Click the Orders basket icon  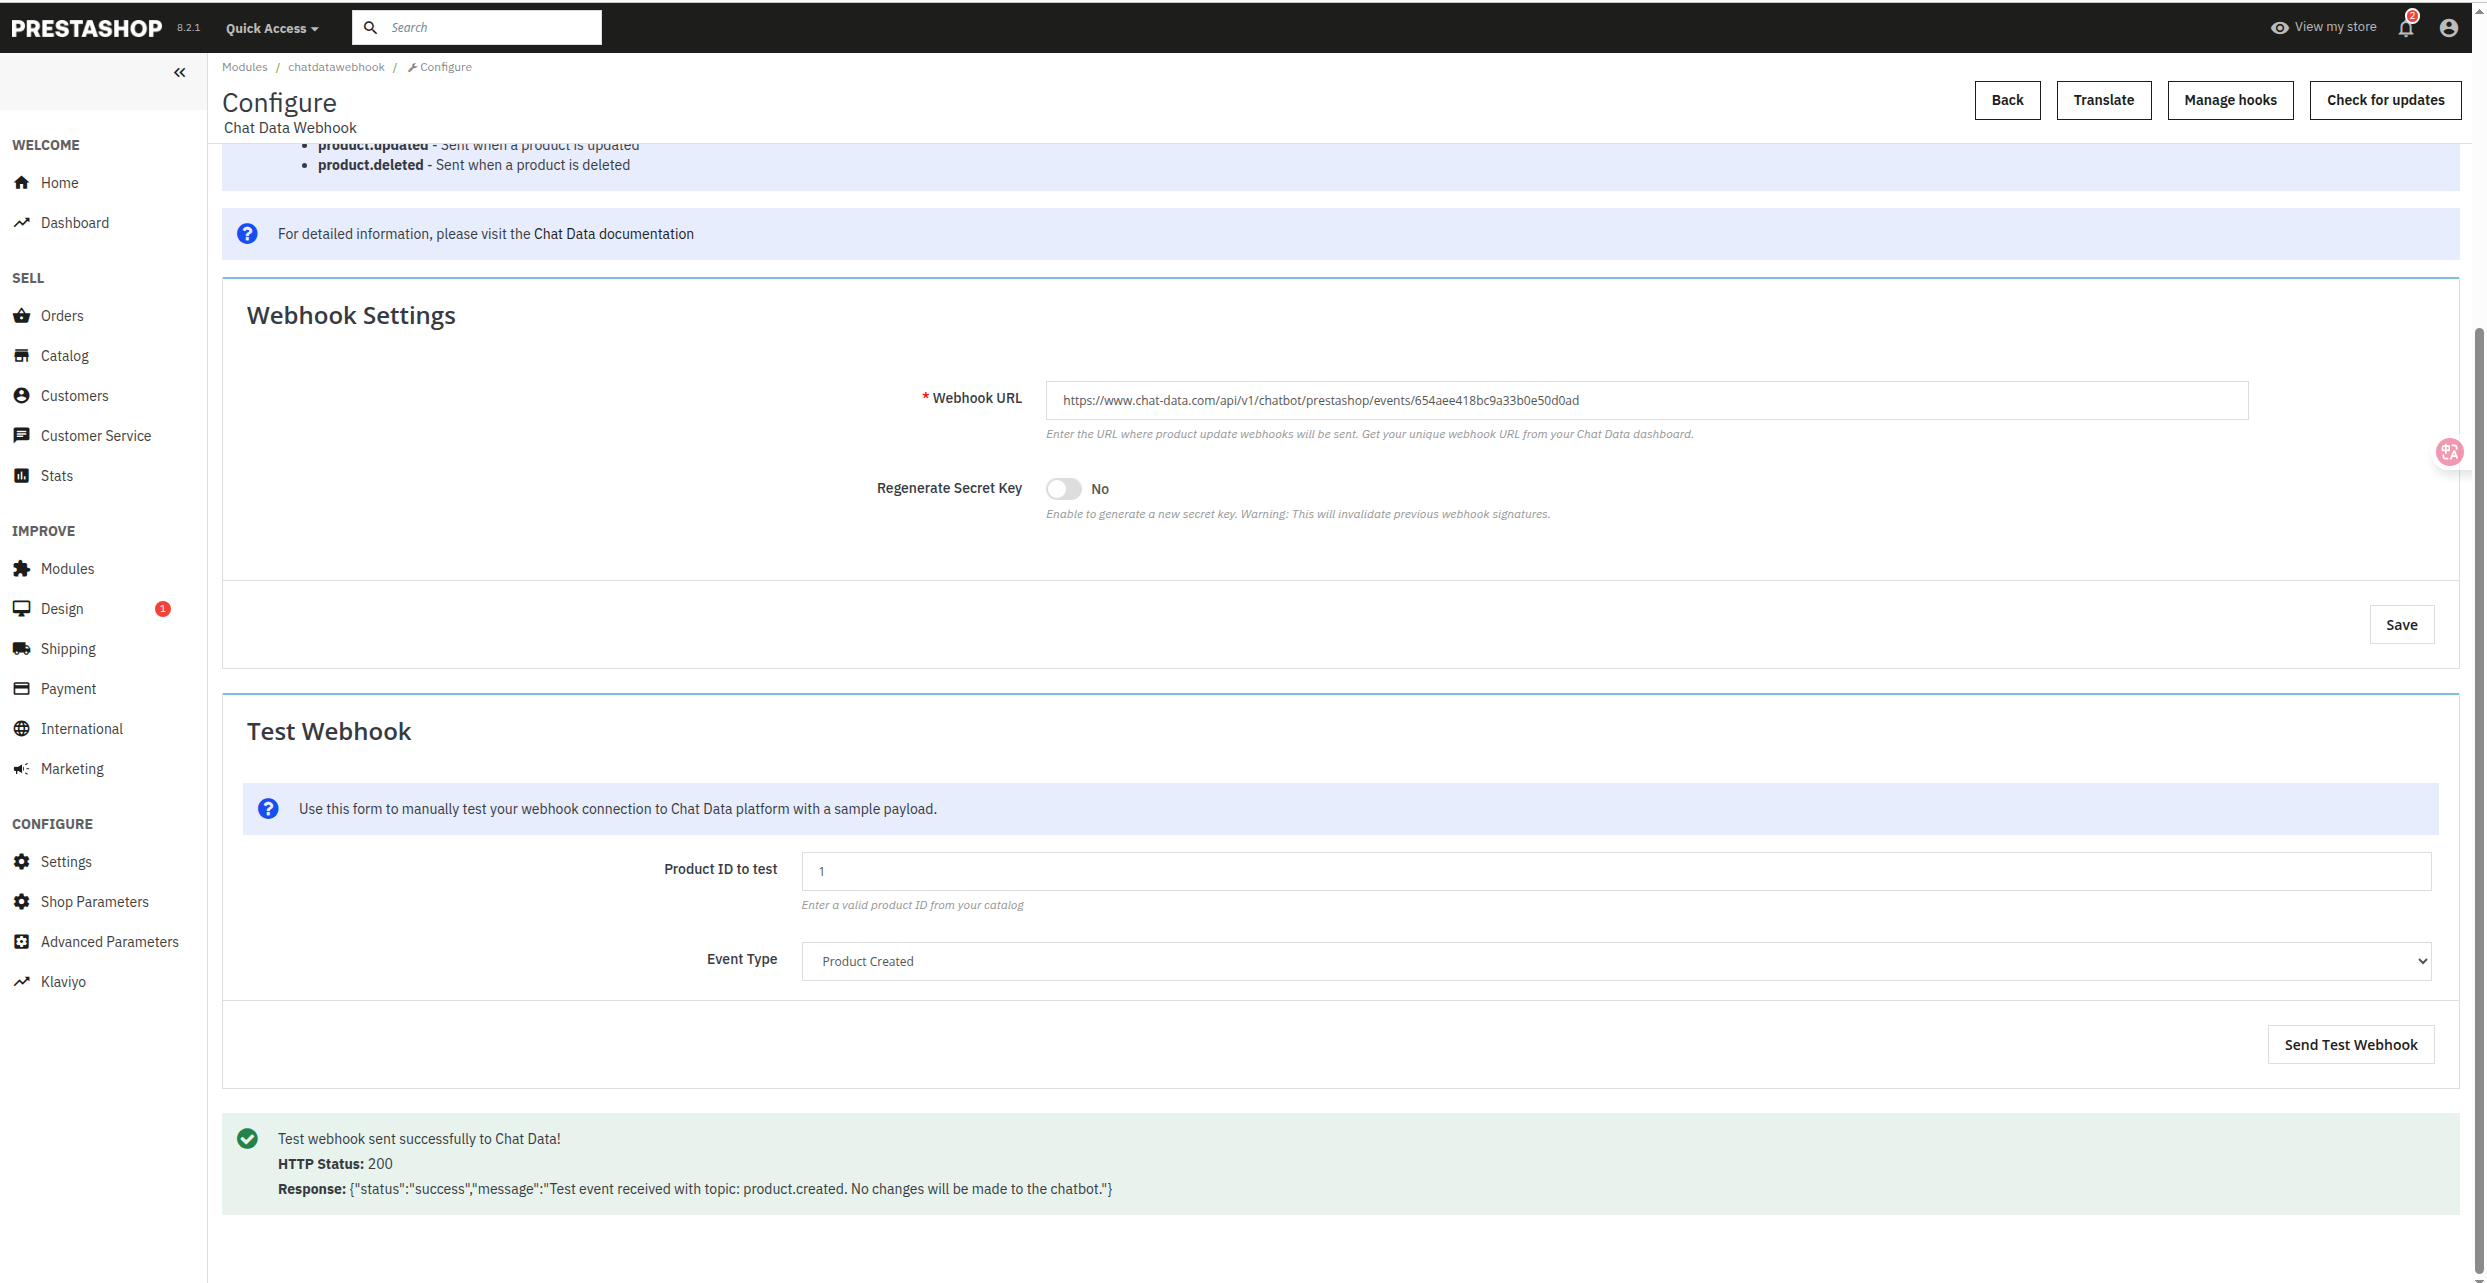22,316
